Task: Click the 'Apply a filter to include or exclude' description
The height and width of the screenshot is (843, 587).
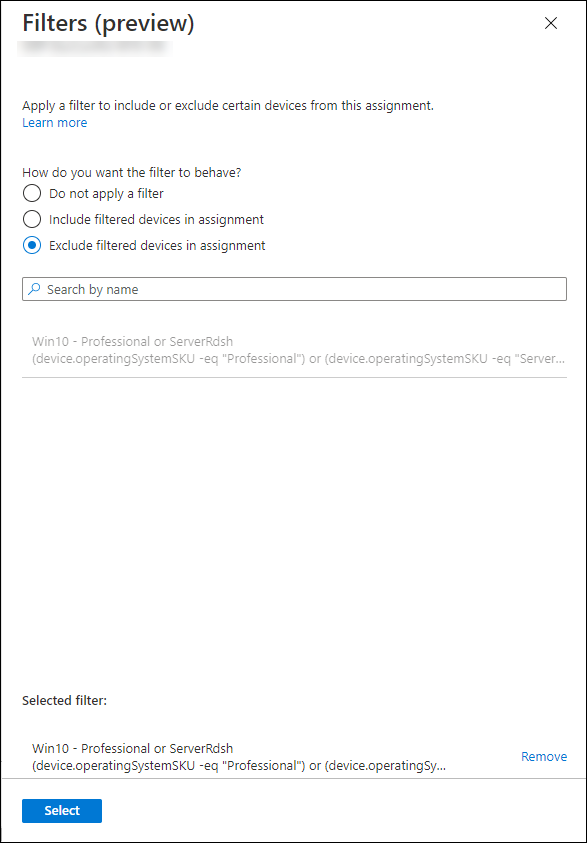Action: pos(228,105)
